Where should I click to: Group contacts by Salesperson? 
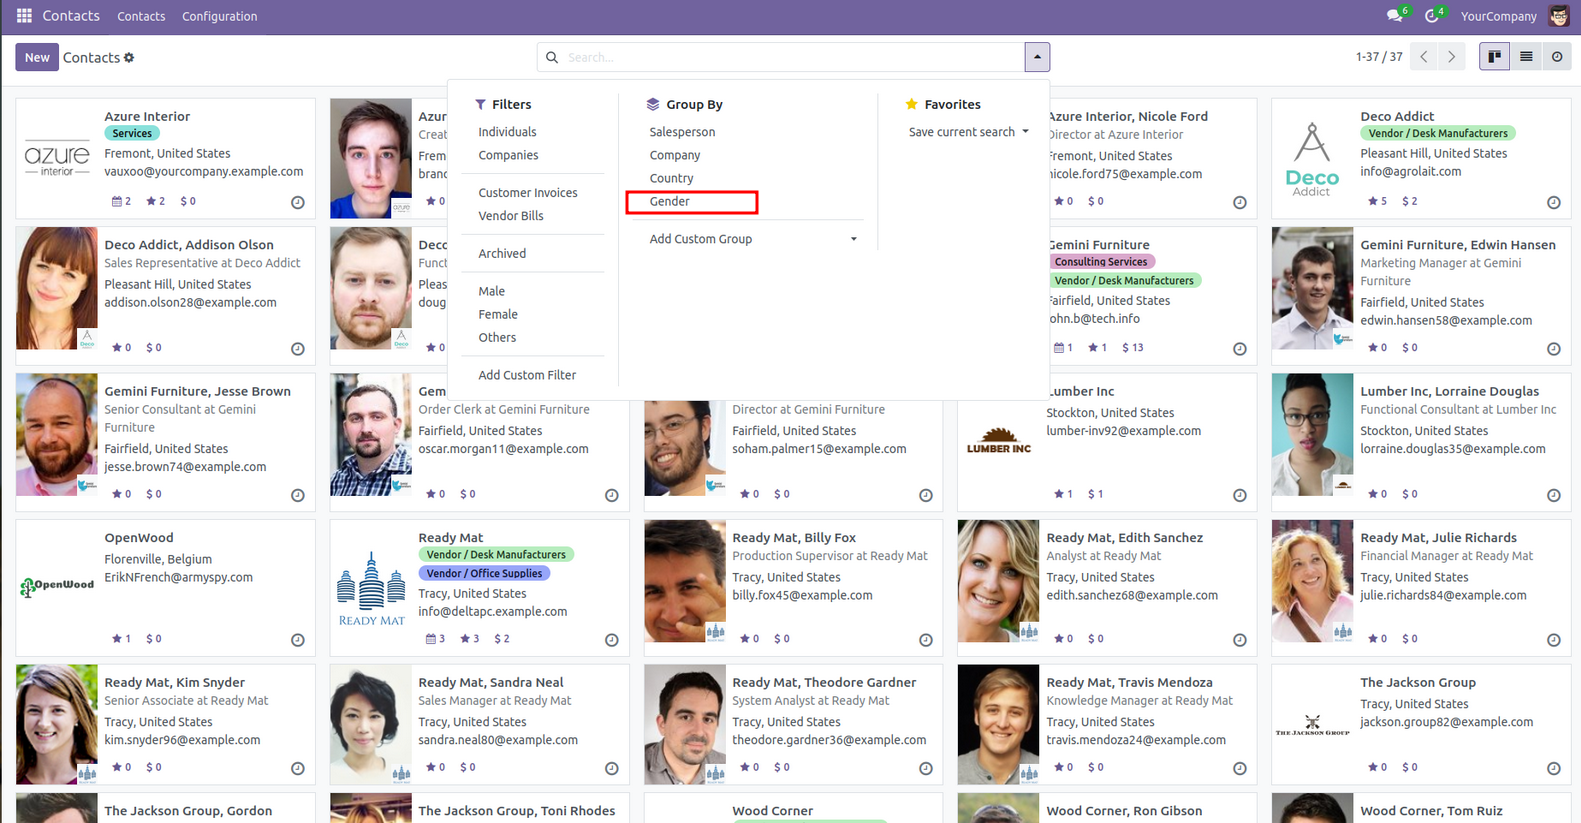pos(682,132)
